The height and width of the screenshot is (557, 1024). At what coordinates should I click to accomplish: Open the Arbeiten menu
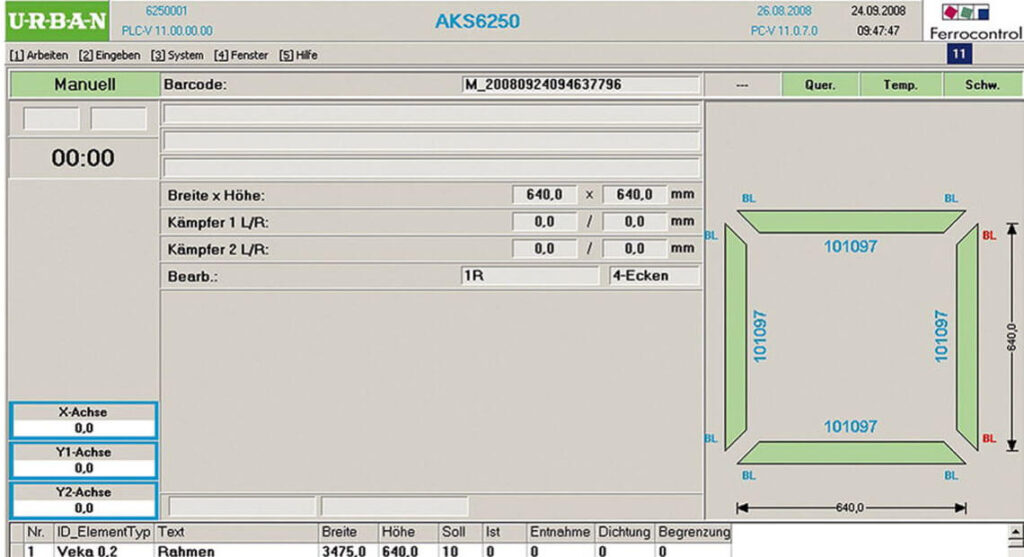39,56
